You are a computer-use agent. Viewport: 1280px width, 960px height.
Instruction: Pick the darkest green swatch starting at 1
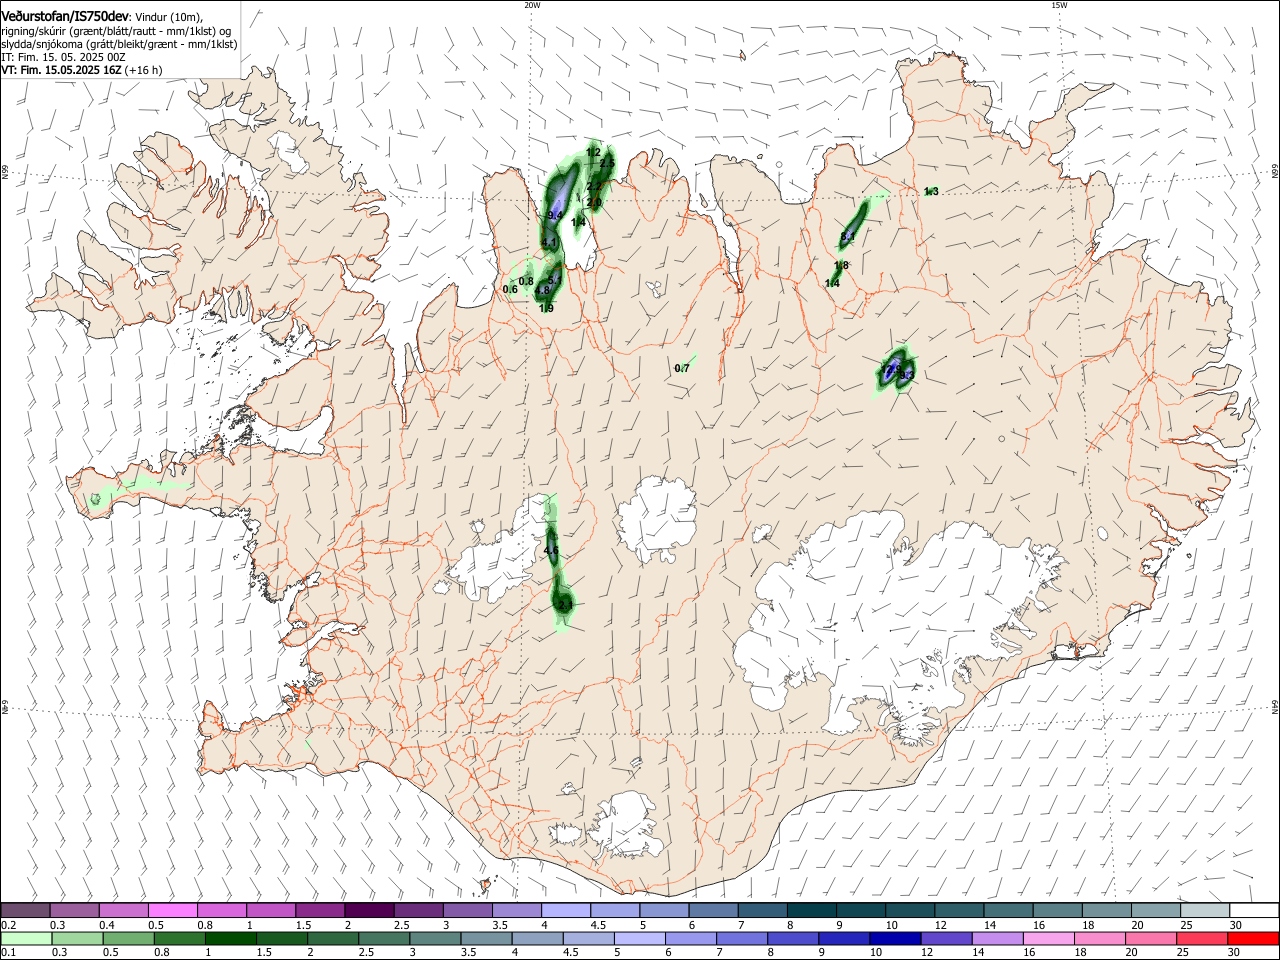point(231,939)
